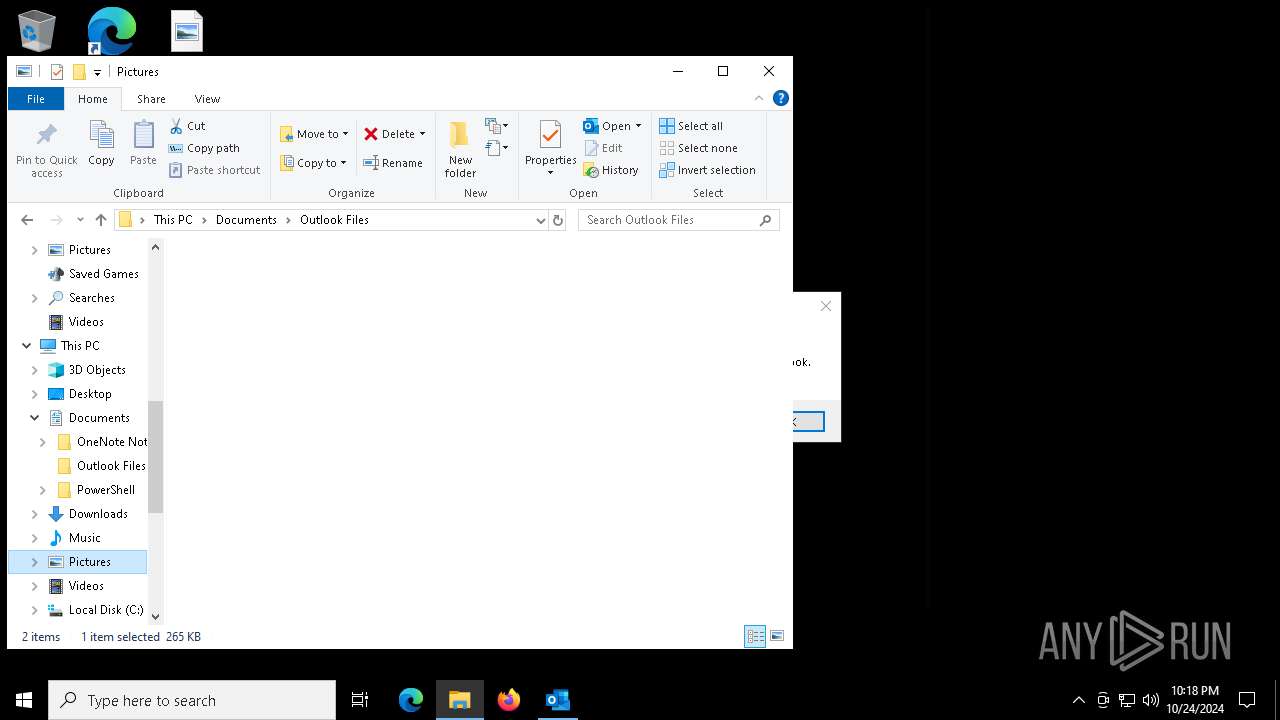Switch to the Share ribbon tab
Viewport: 1280px width, 720px height.
pyautogui.click(x=151, y=99)
